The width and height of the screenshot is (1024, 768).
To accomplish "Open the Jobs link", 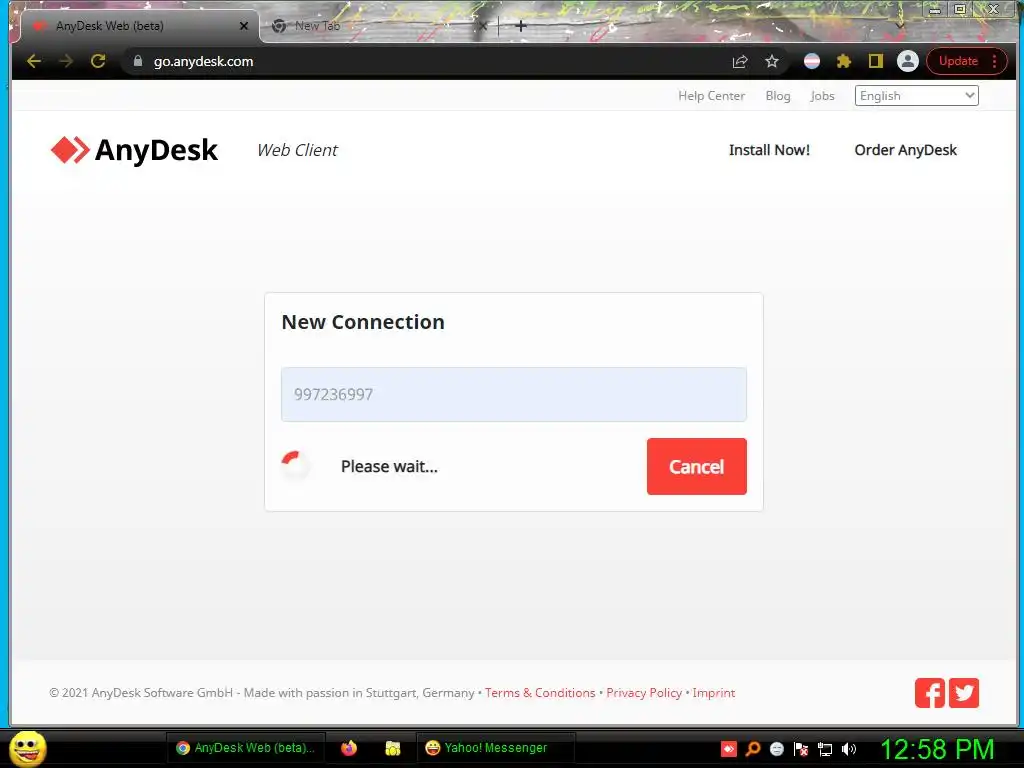I will (822, 96).
